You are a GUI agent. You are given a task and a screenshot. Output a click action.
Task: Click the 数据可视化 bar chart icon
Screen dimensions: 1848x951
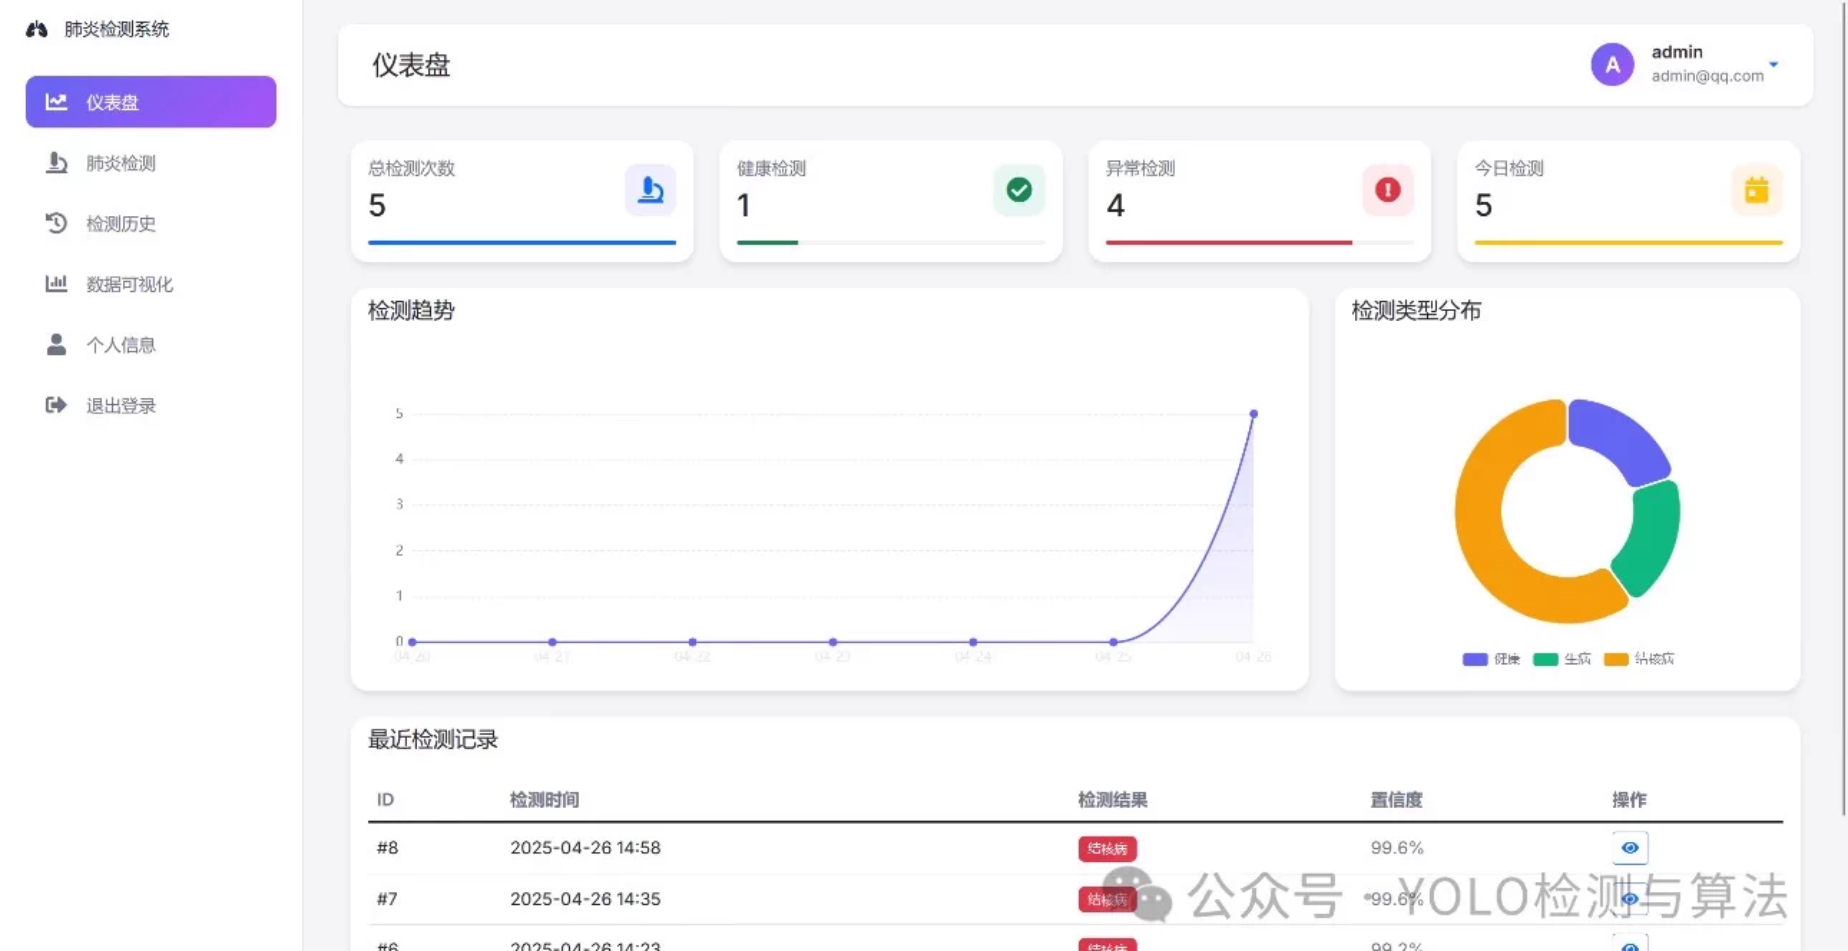point(56,284)
